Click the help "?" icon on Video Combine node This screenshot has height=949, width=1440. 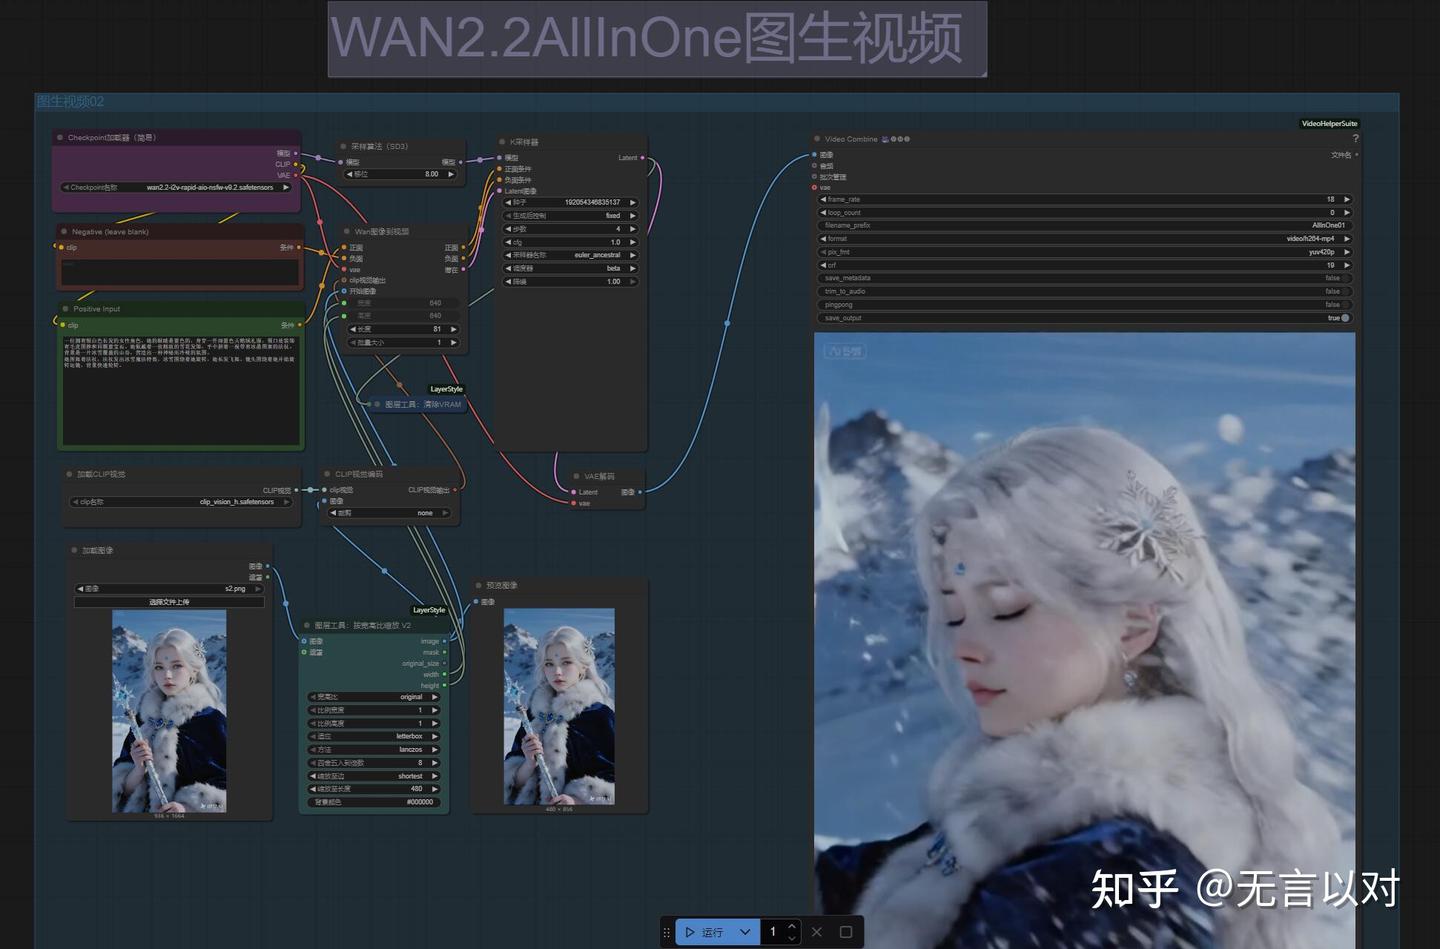[x=1356, y=136]
